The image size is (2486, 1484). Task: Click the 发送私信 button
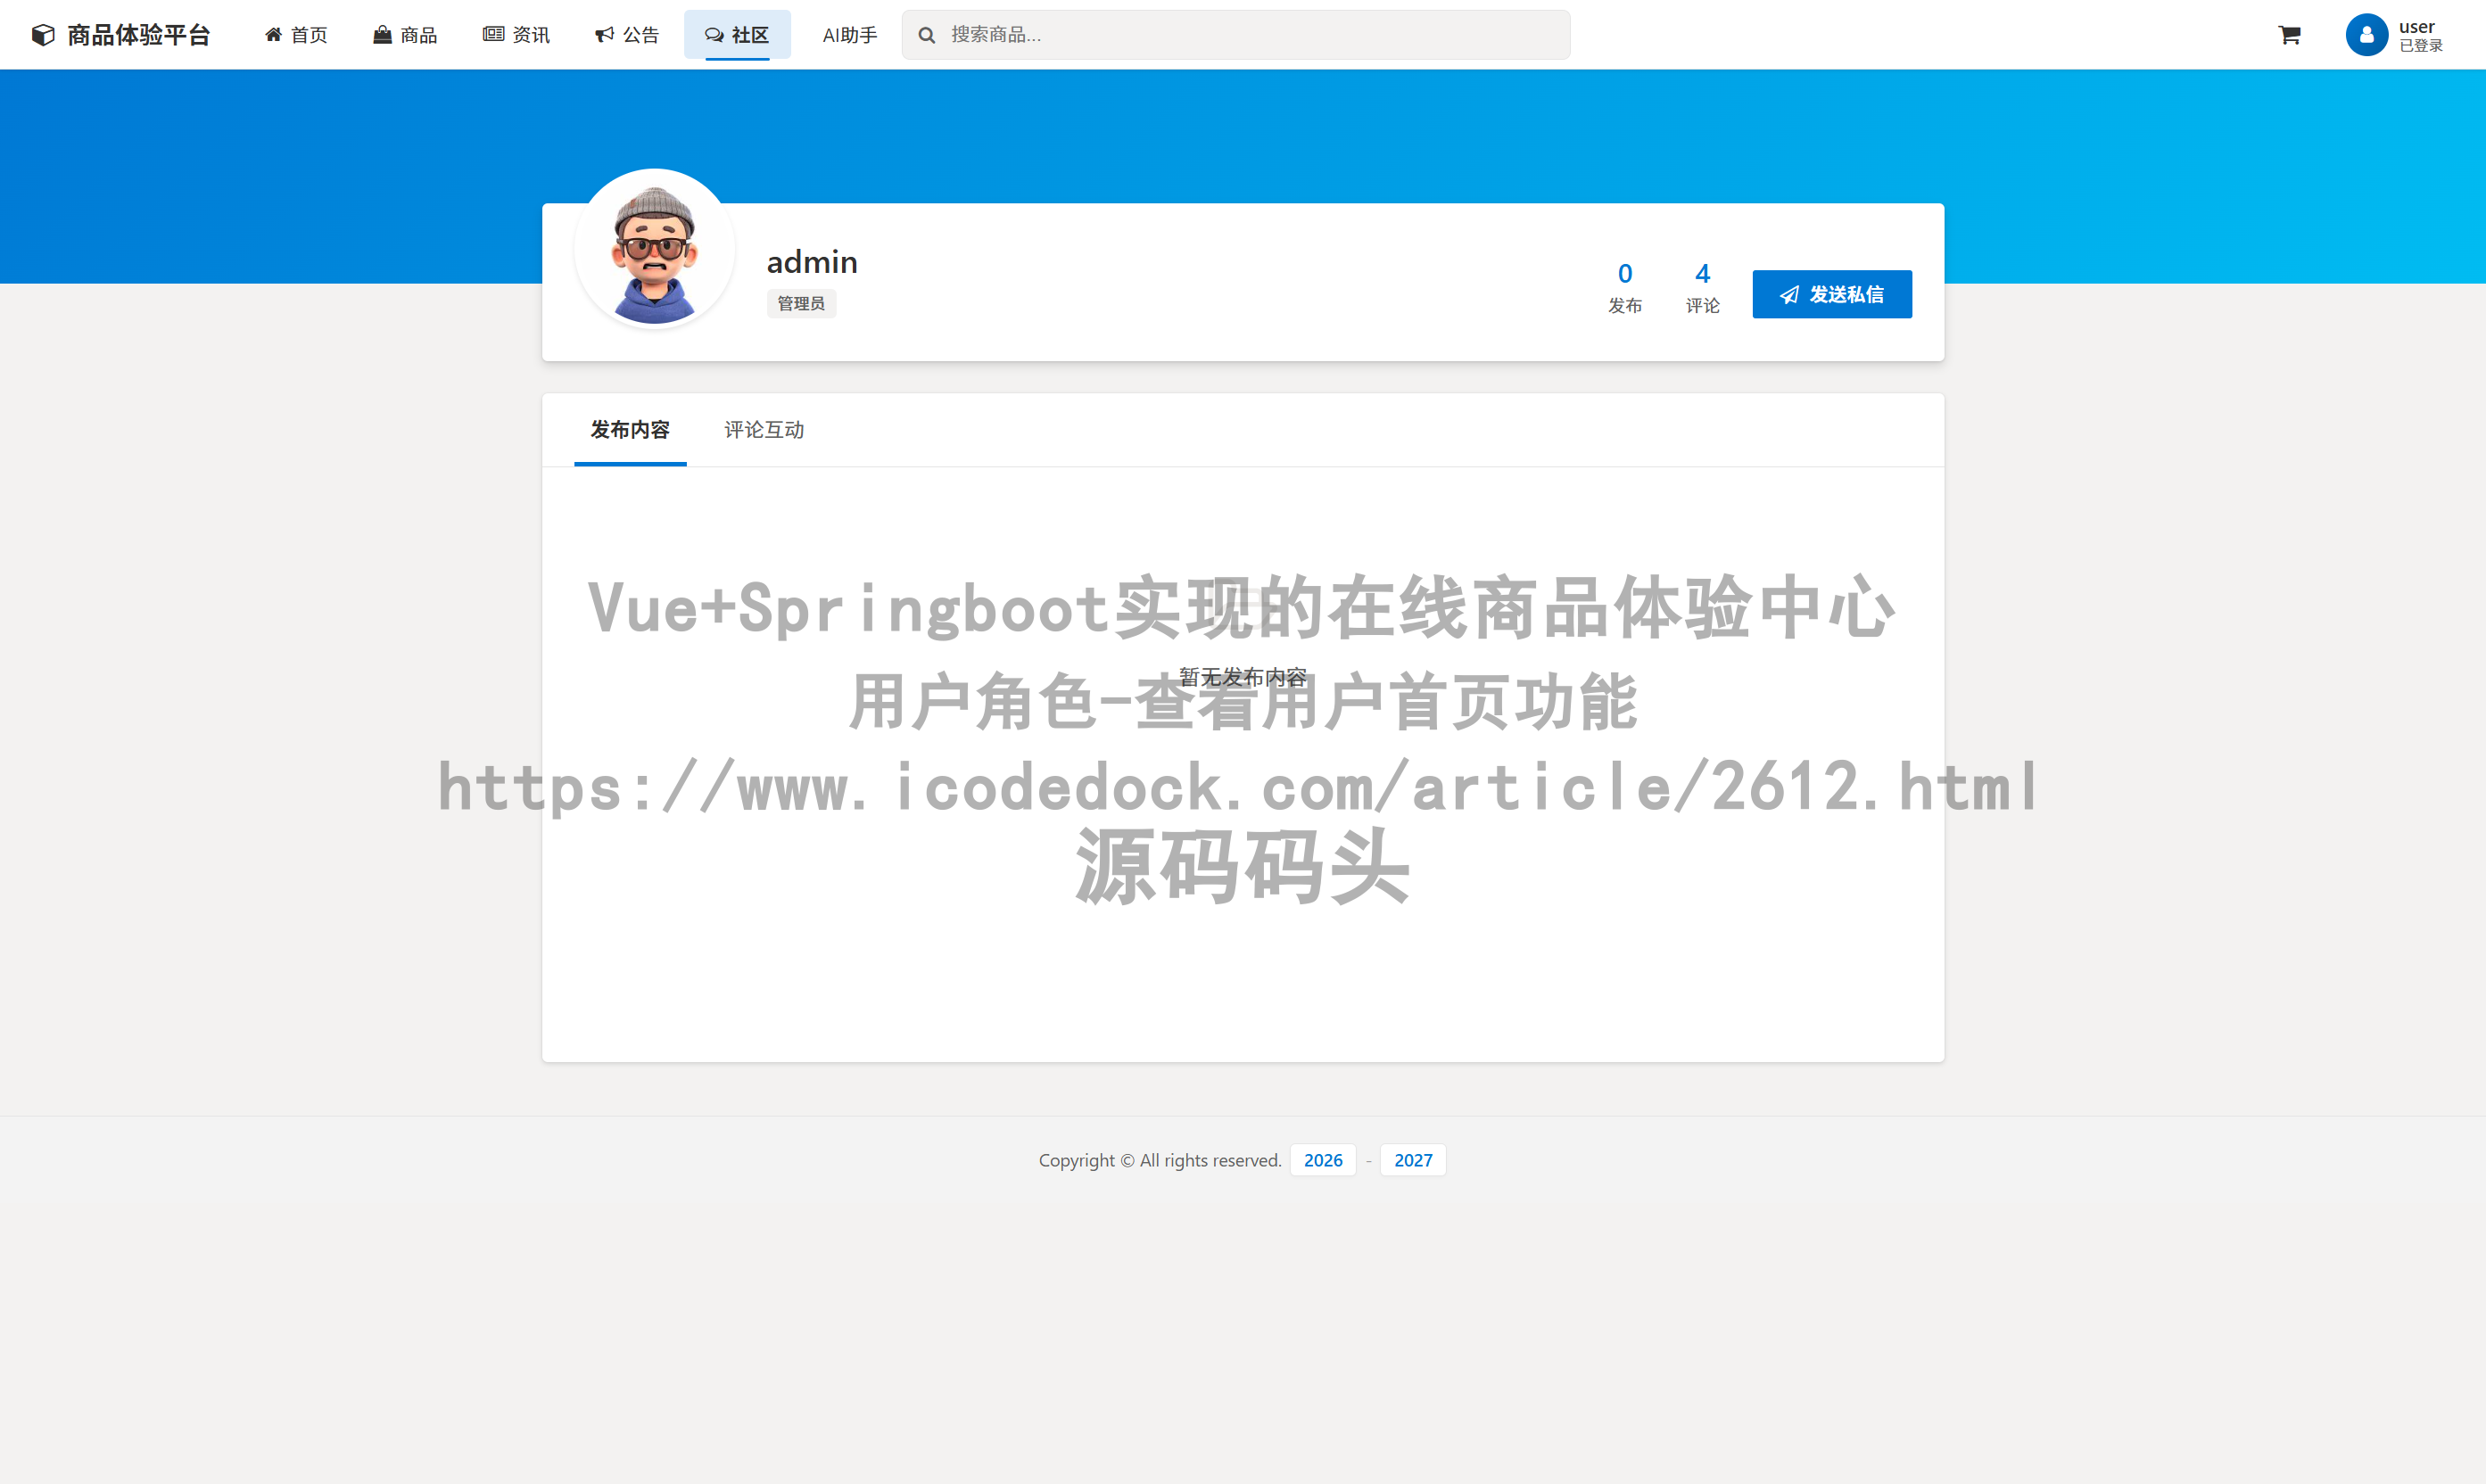[x=1831, y=294]
